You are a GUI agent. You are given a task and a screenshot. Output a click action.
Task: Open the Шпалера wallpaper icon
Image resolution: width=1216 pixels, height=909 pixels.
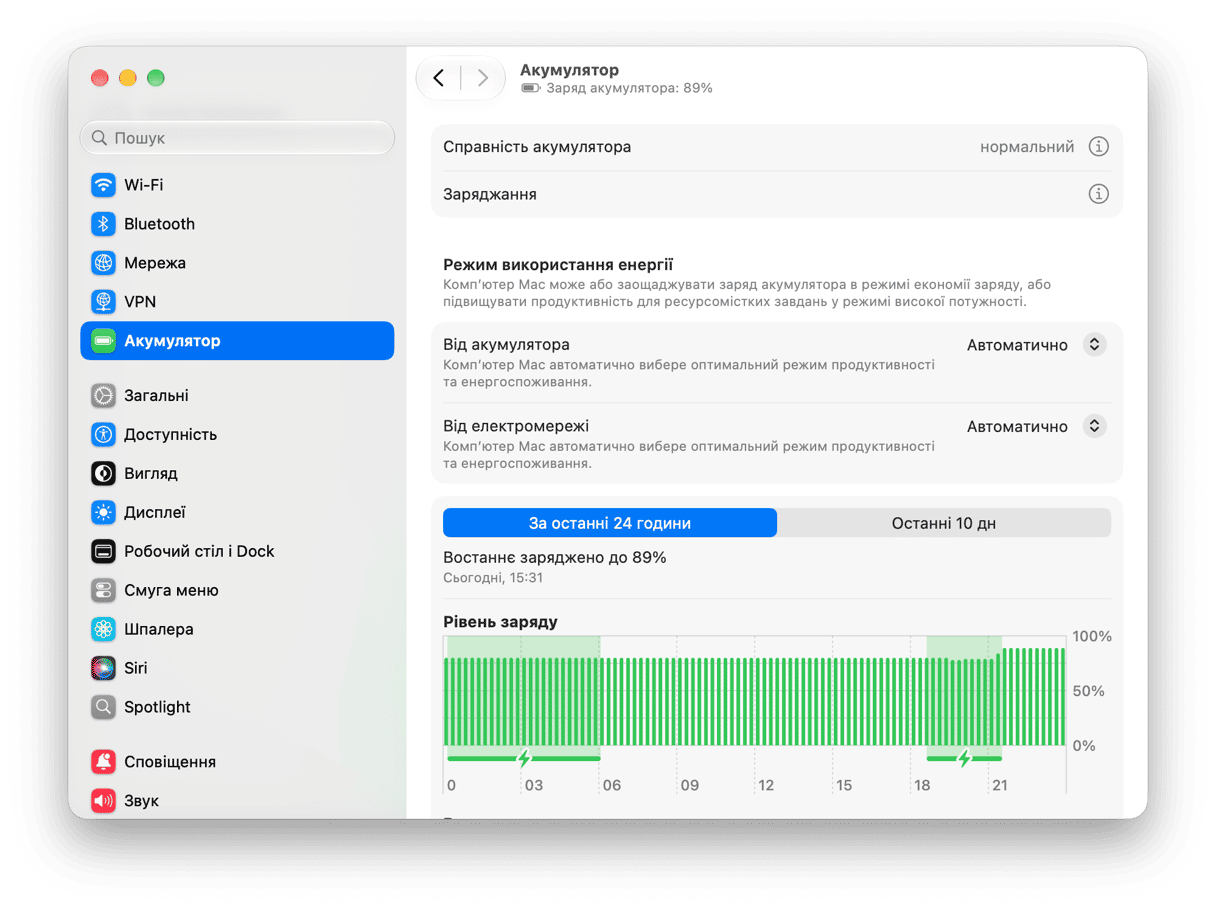[103, 629]
